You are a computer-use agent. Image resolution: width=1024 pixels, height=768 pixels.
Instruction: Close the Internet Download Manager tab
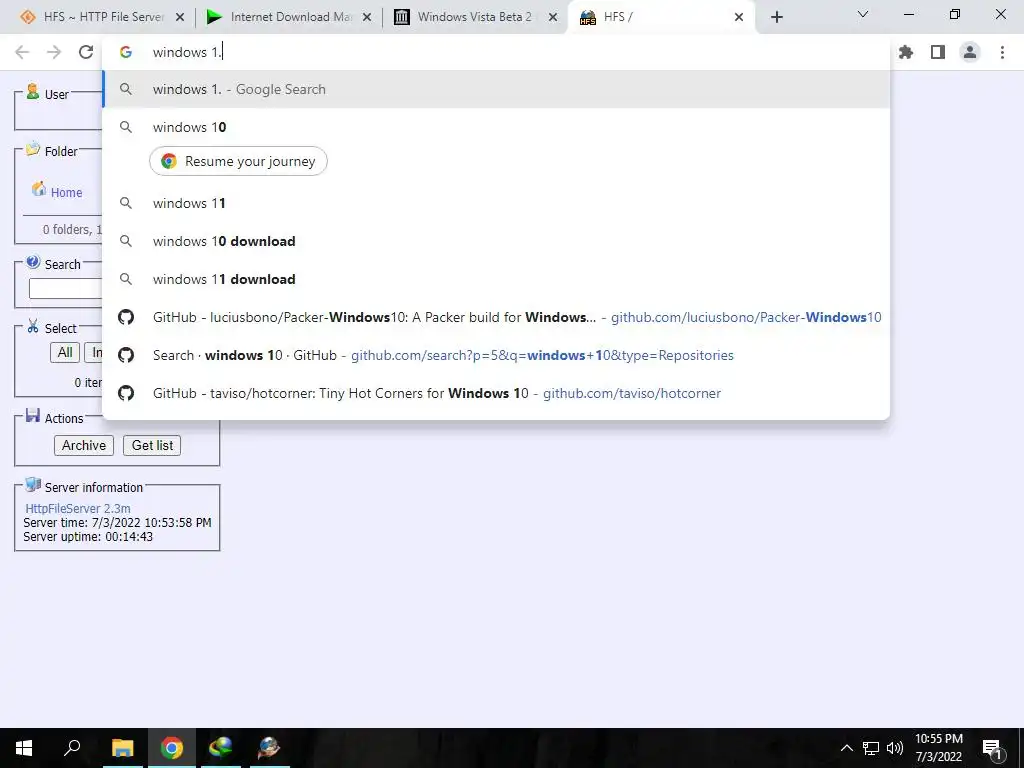(367, 17)
